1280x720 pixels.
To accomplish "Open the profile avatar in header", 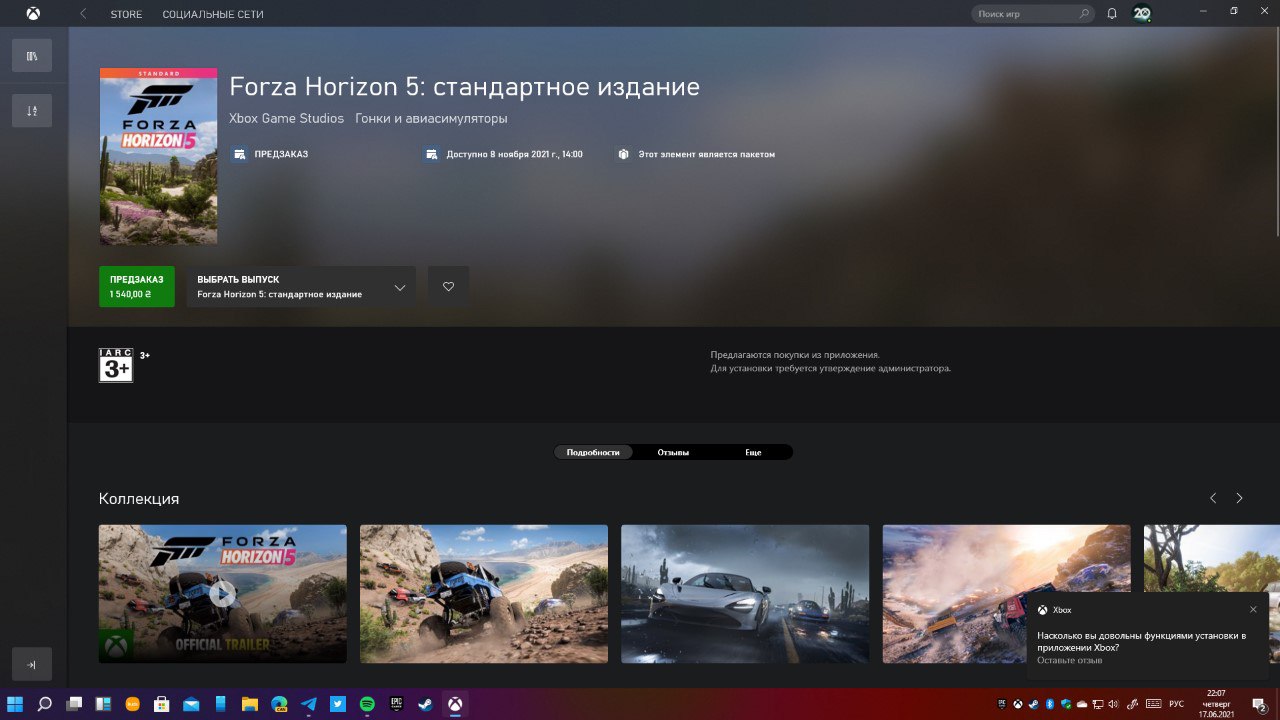I will pyautogui.click(x=1141, y=14).
